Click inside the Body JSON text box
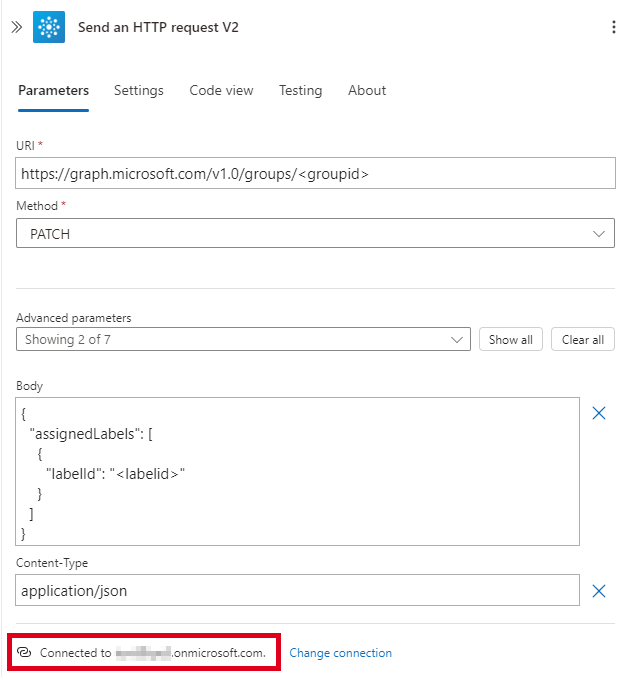This screenshot has height=677, width=628. click(297, 471)
